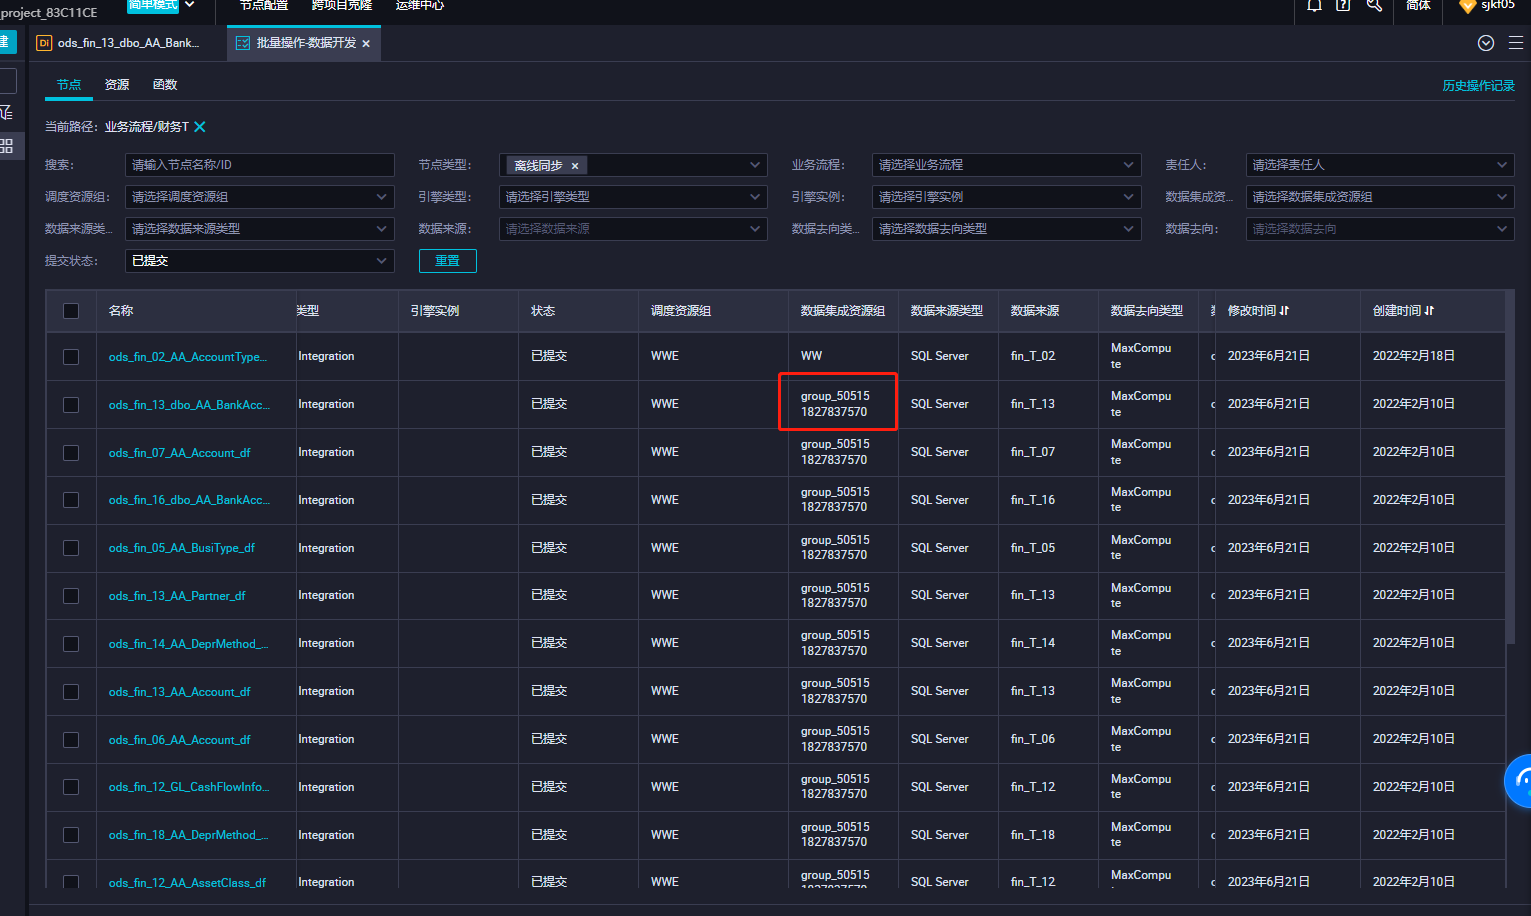Open tab list circled chevron icon
Viewport: 1531px width, 916px height.
point(1486,43)
